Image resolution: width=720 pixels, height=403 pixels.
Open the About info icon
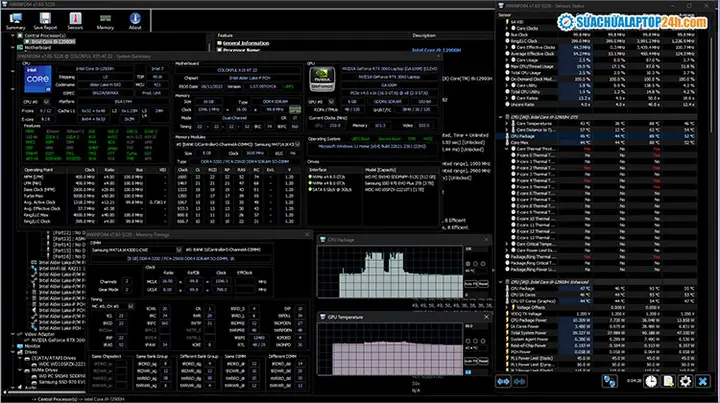(x=135, y=18)
